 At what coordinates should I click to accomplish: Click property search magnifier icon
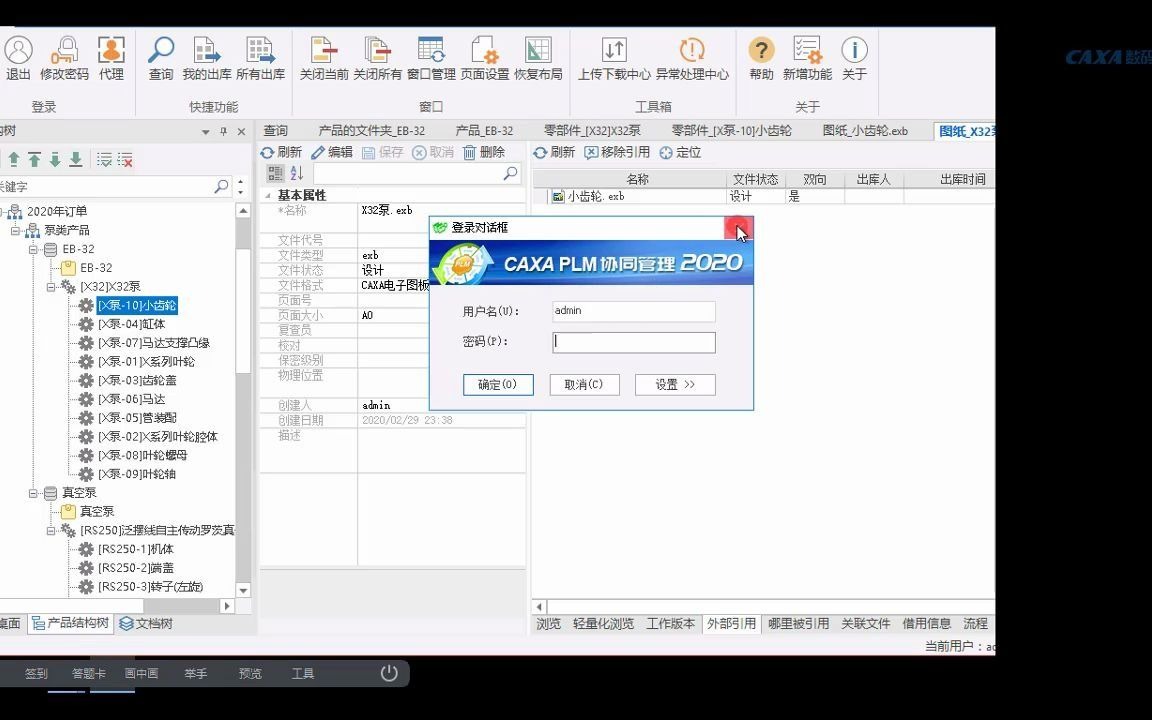pos(511,173)
